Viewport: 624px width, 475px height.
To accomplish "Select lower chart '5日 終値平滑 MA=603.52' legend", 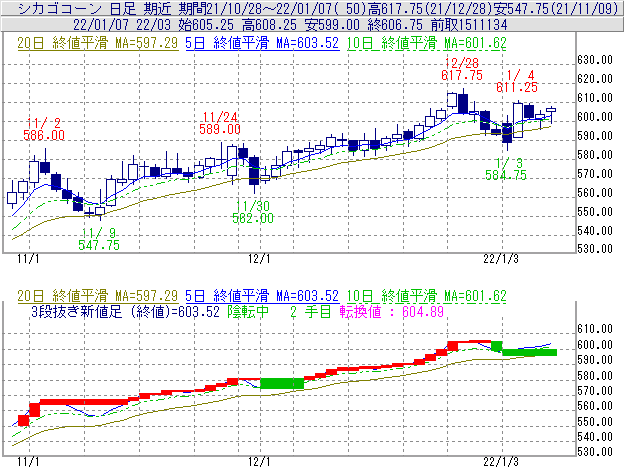I will pos(262,296).
